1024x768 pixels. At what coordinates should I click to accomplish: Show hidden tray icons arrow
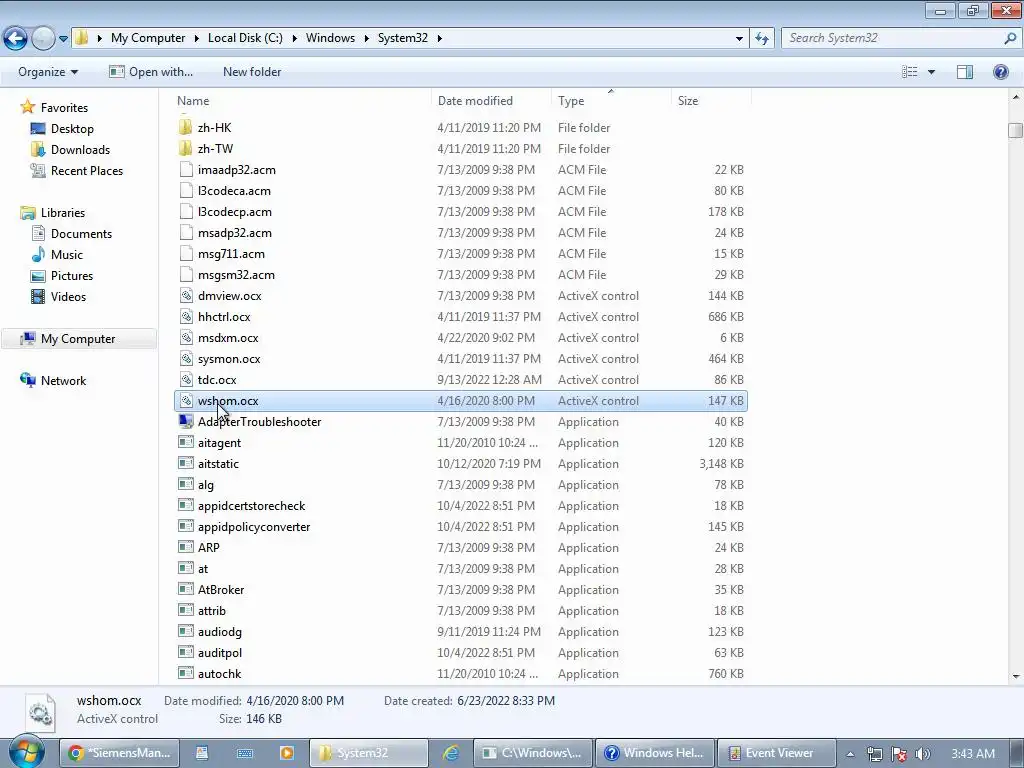[850, 754]
